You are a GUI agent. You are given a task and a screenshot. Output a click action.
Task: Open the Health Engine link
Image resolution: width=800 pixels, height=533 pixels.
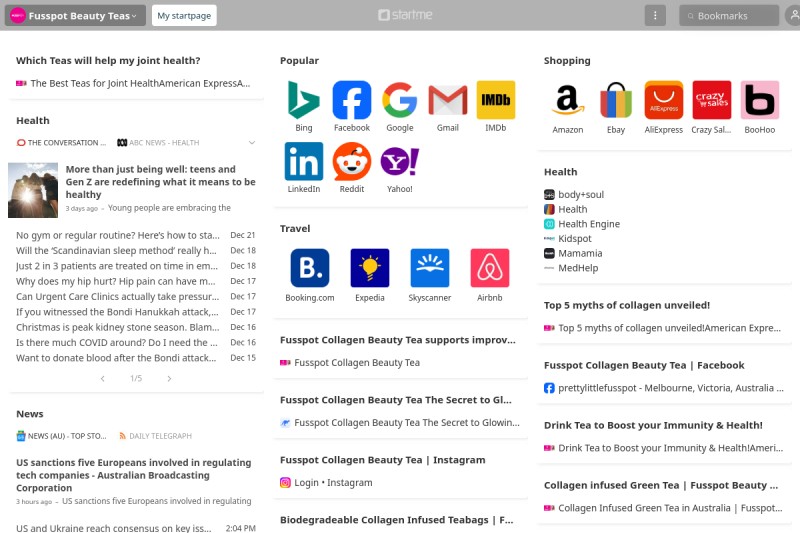[x=589, y=224]
